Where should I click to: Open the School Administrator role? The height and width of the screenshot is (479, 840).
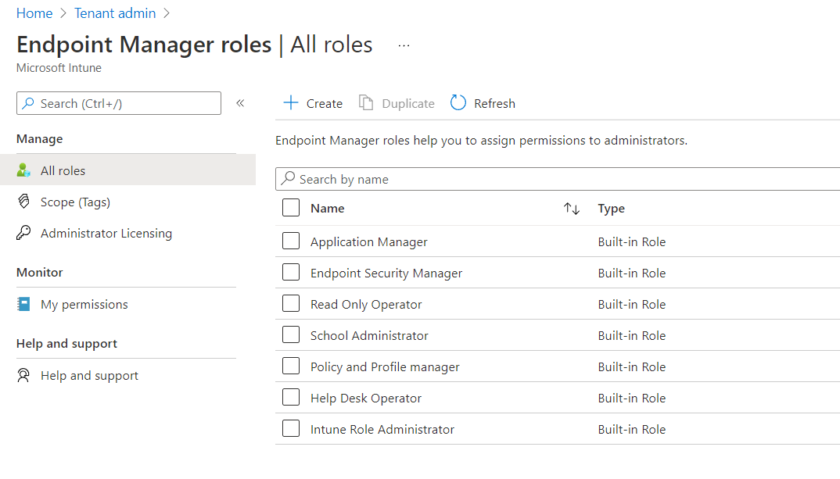pos(369,335)
